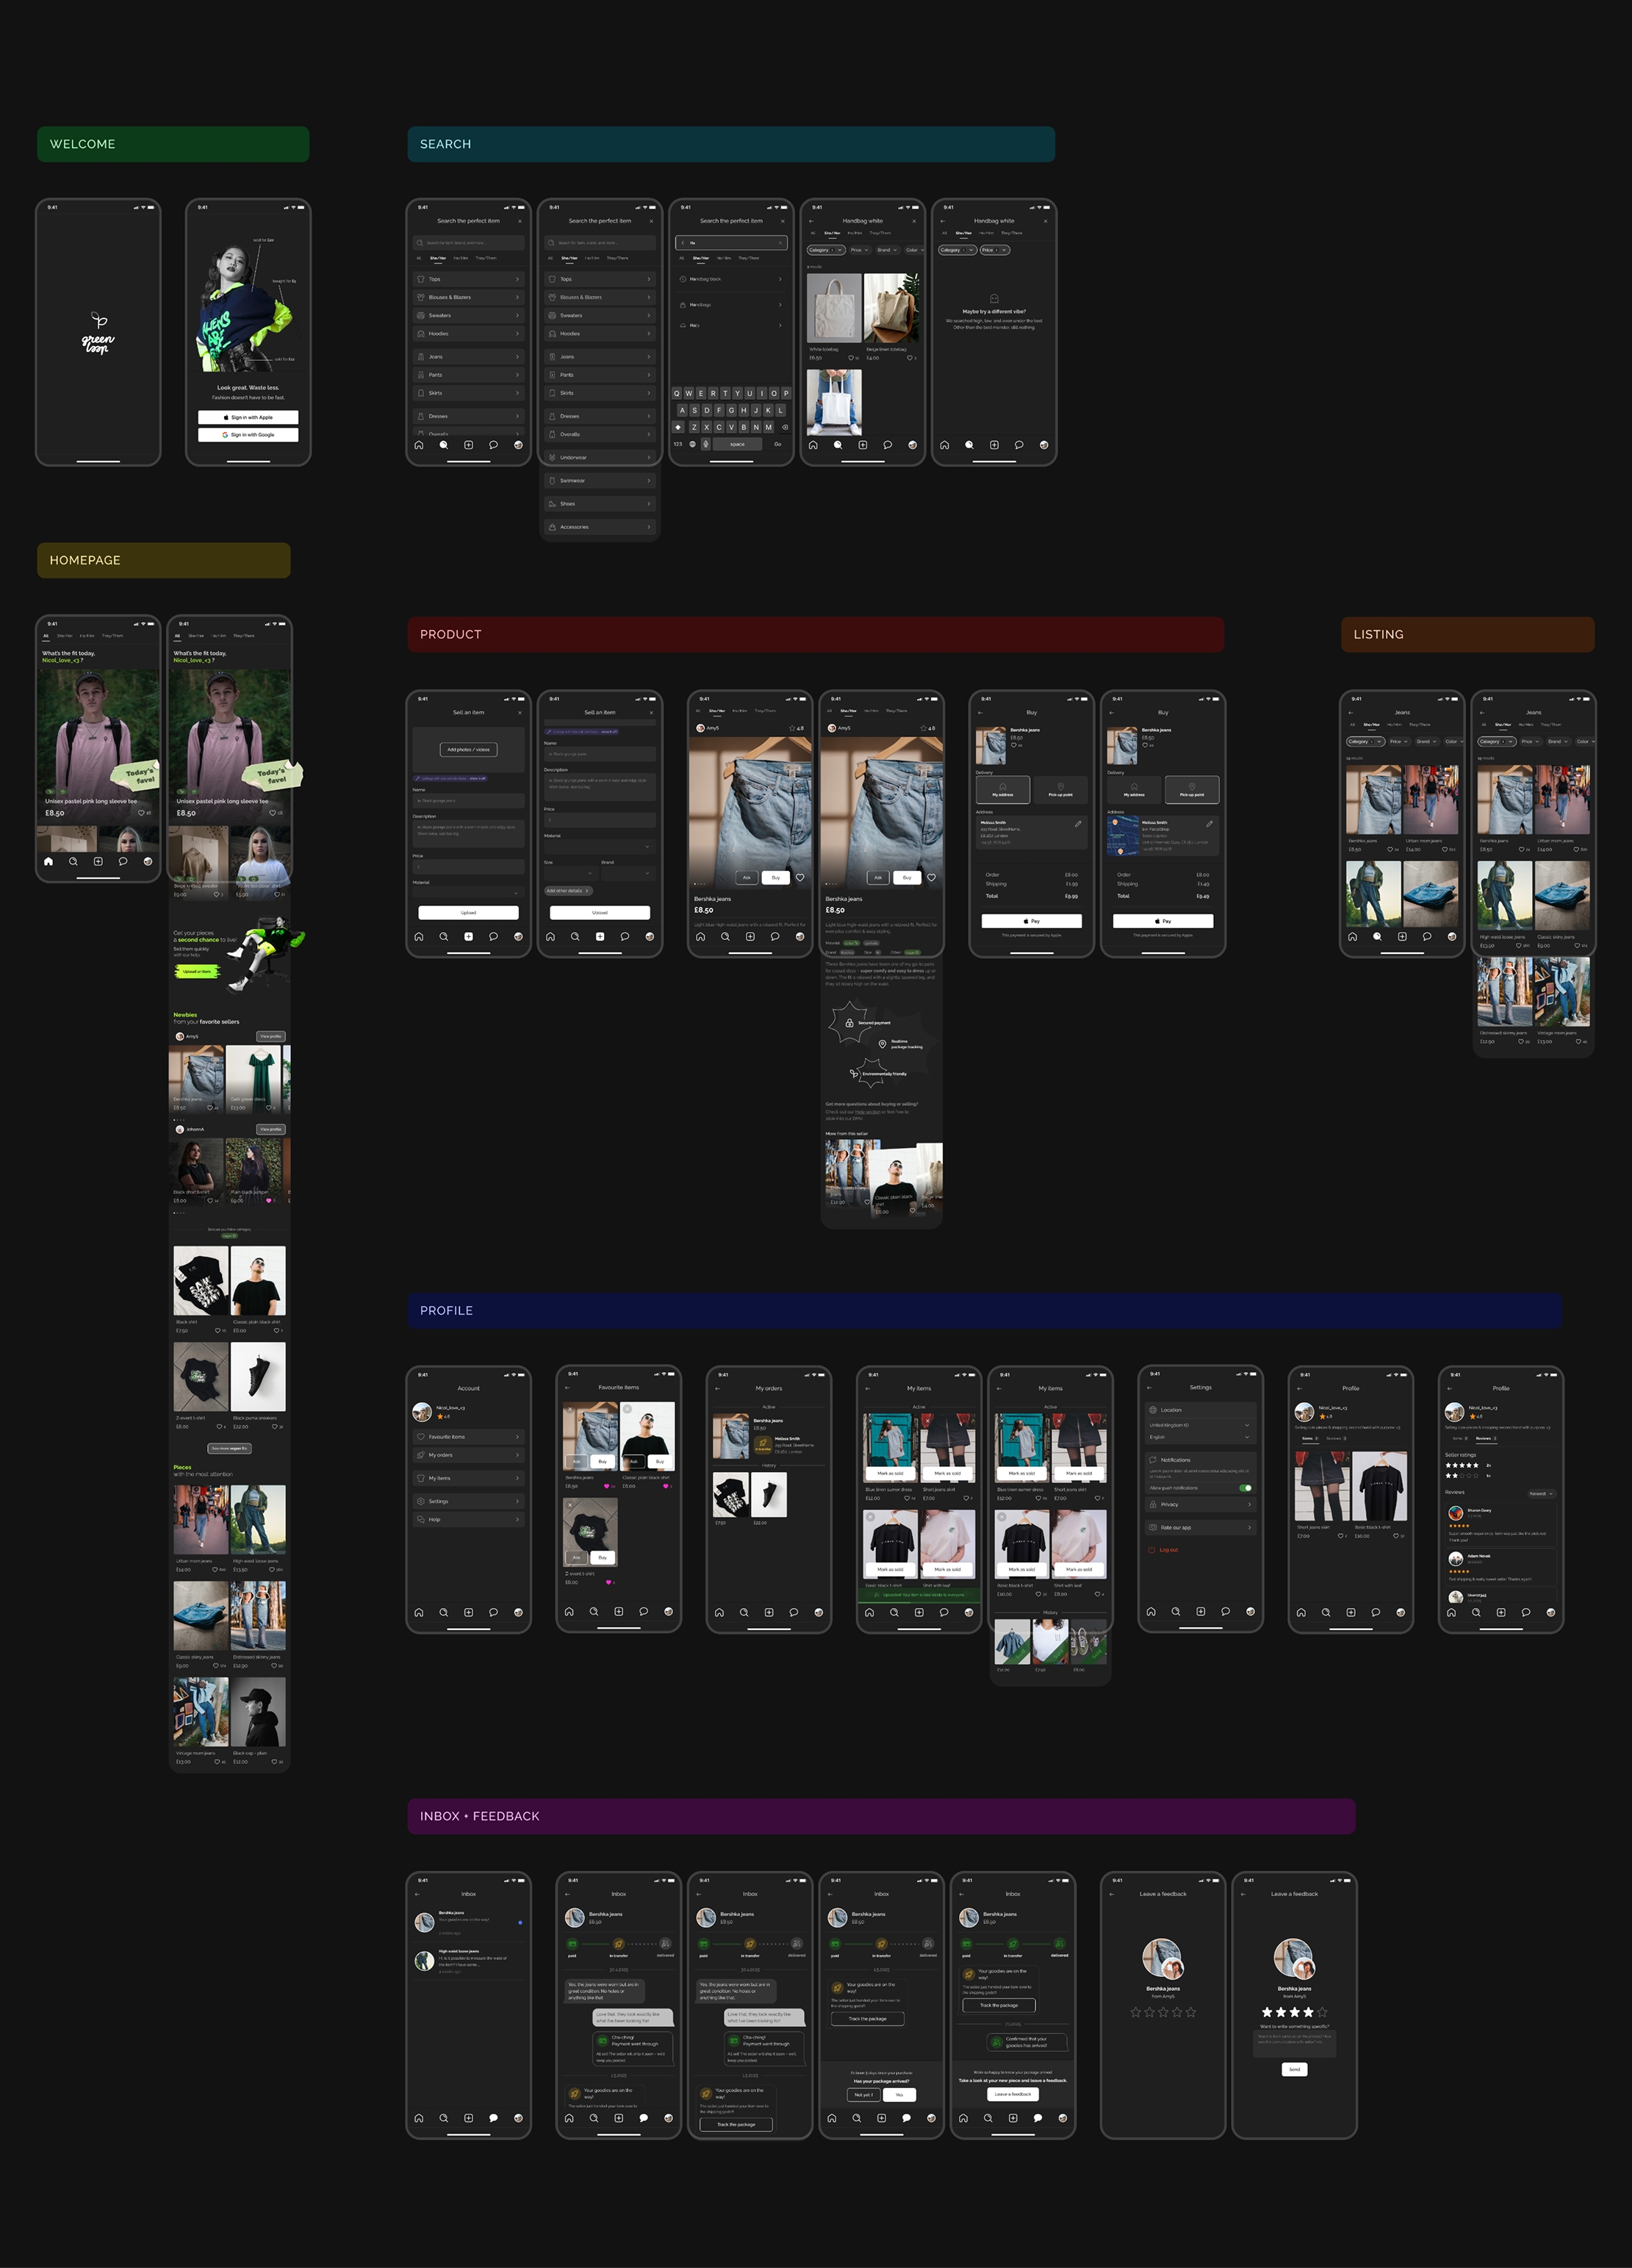Open the Category filter dropdown on the Handbag white results screen
1632x2268 pixels.
pyautogui.click(x=826, y=250)
